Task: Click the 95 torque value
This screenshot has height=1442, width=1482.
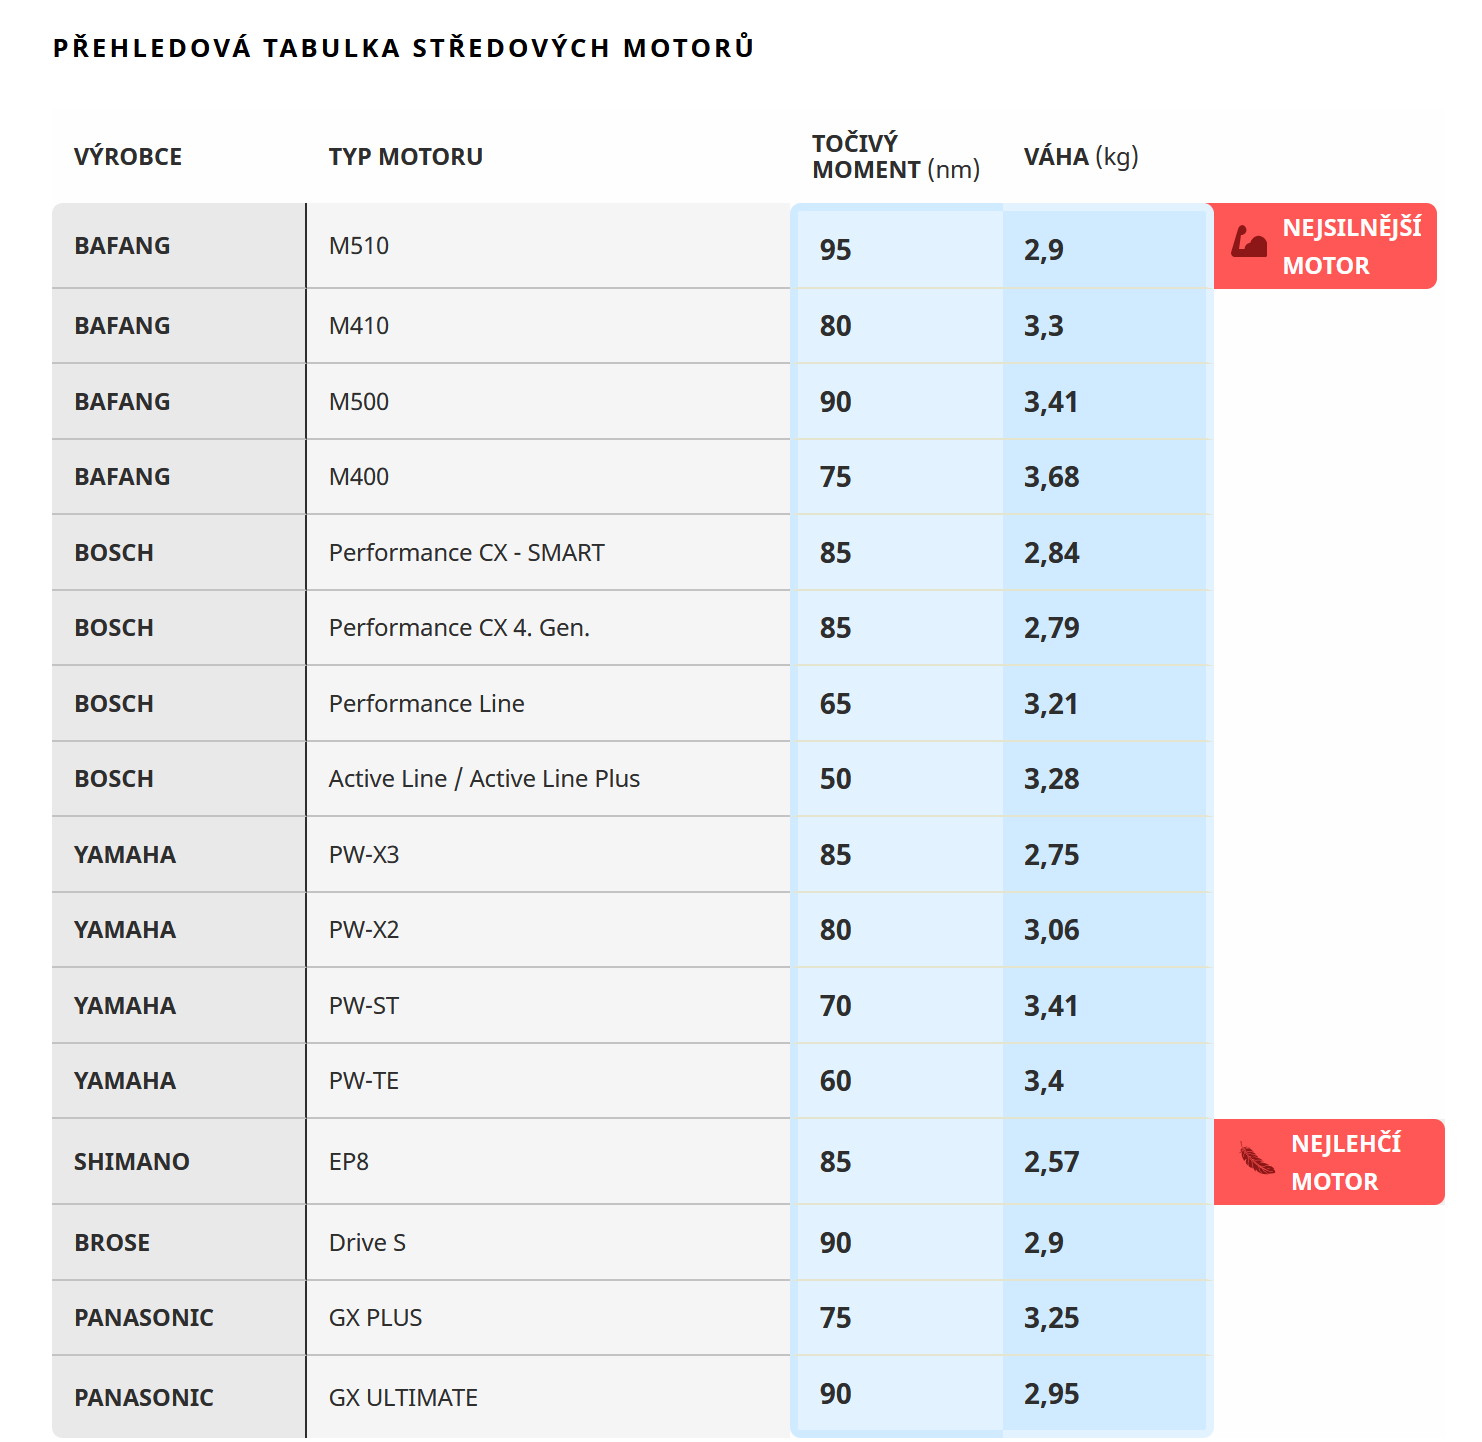Action: [x=835, y=250]
